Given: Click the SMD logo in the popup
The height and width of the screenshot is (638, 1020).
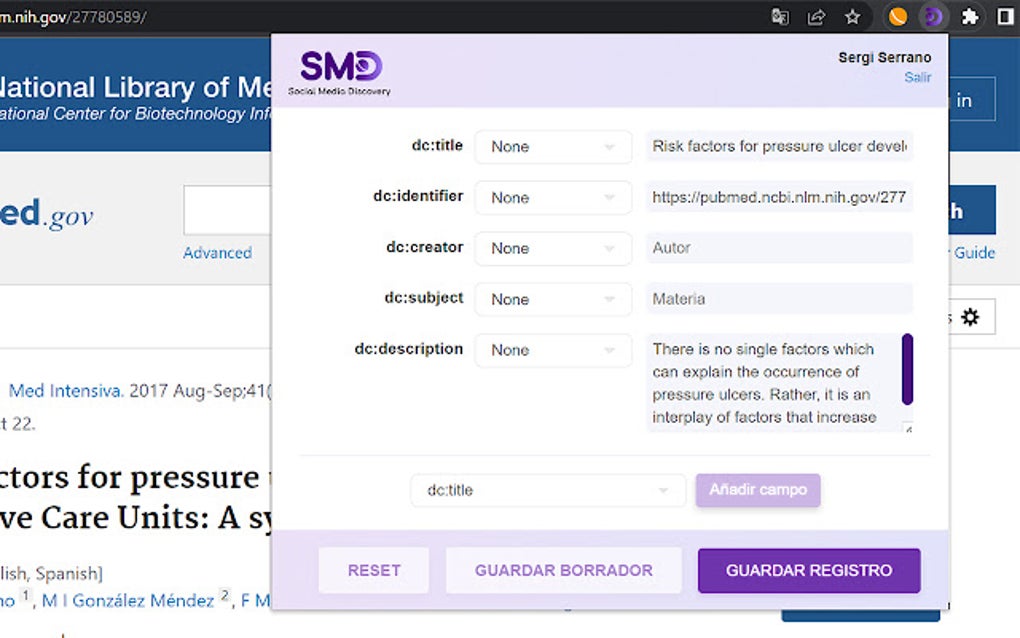Looking at the screenshot, I should tap(338, 70).
